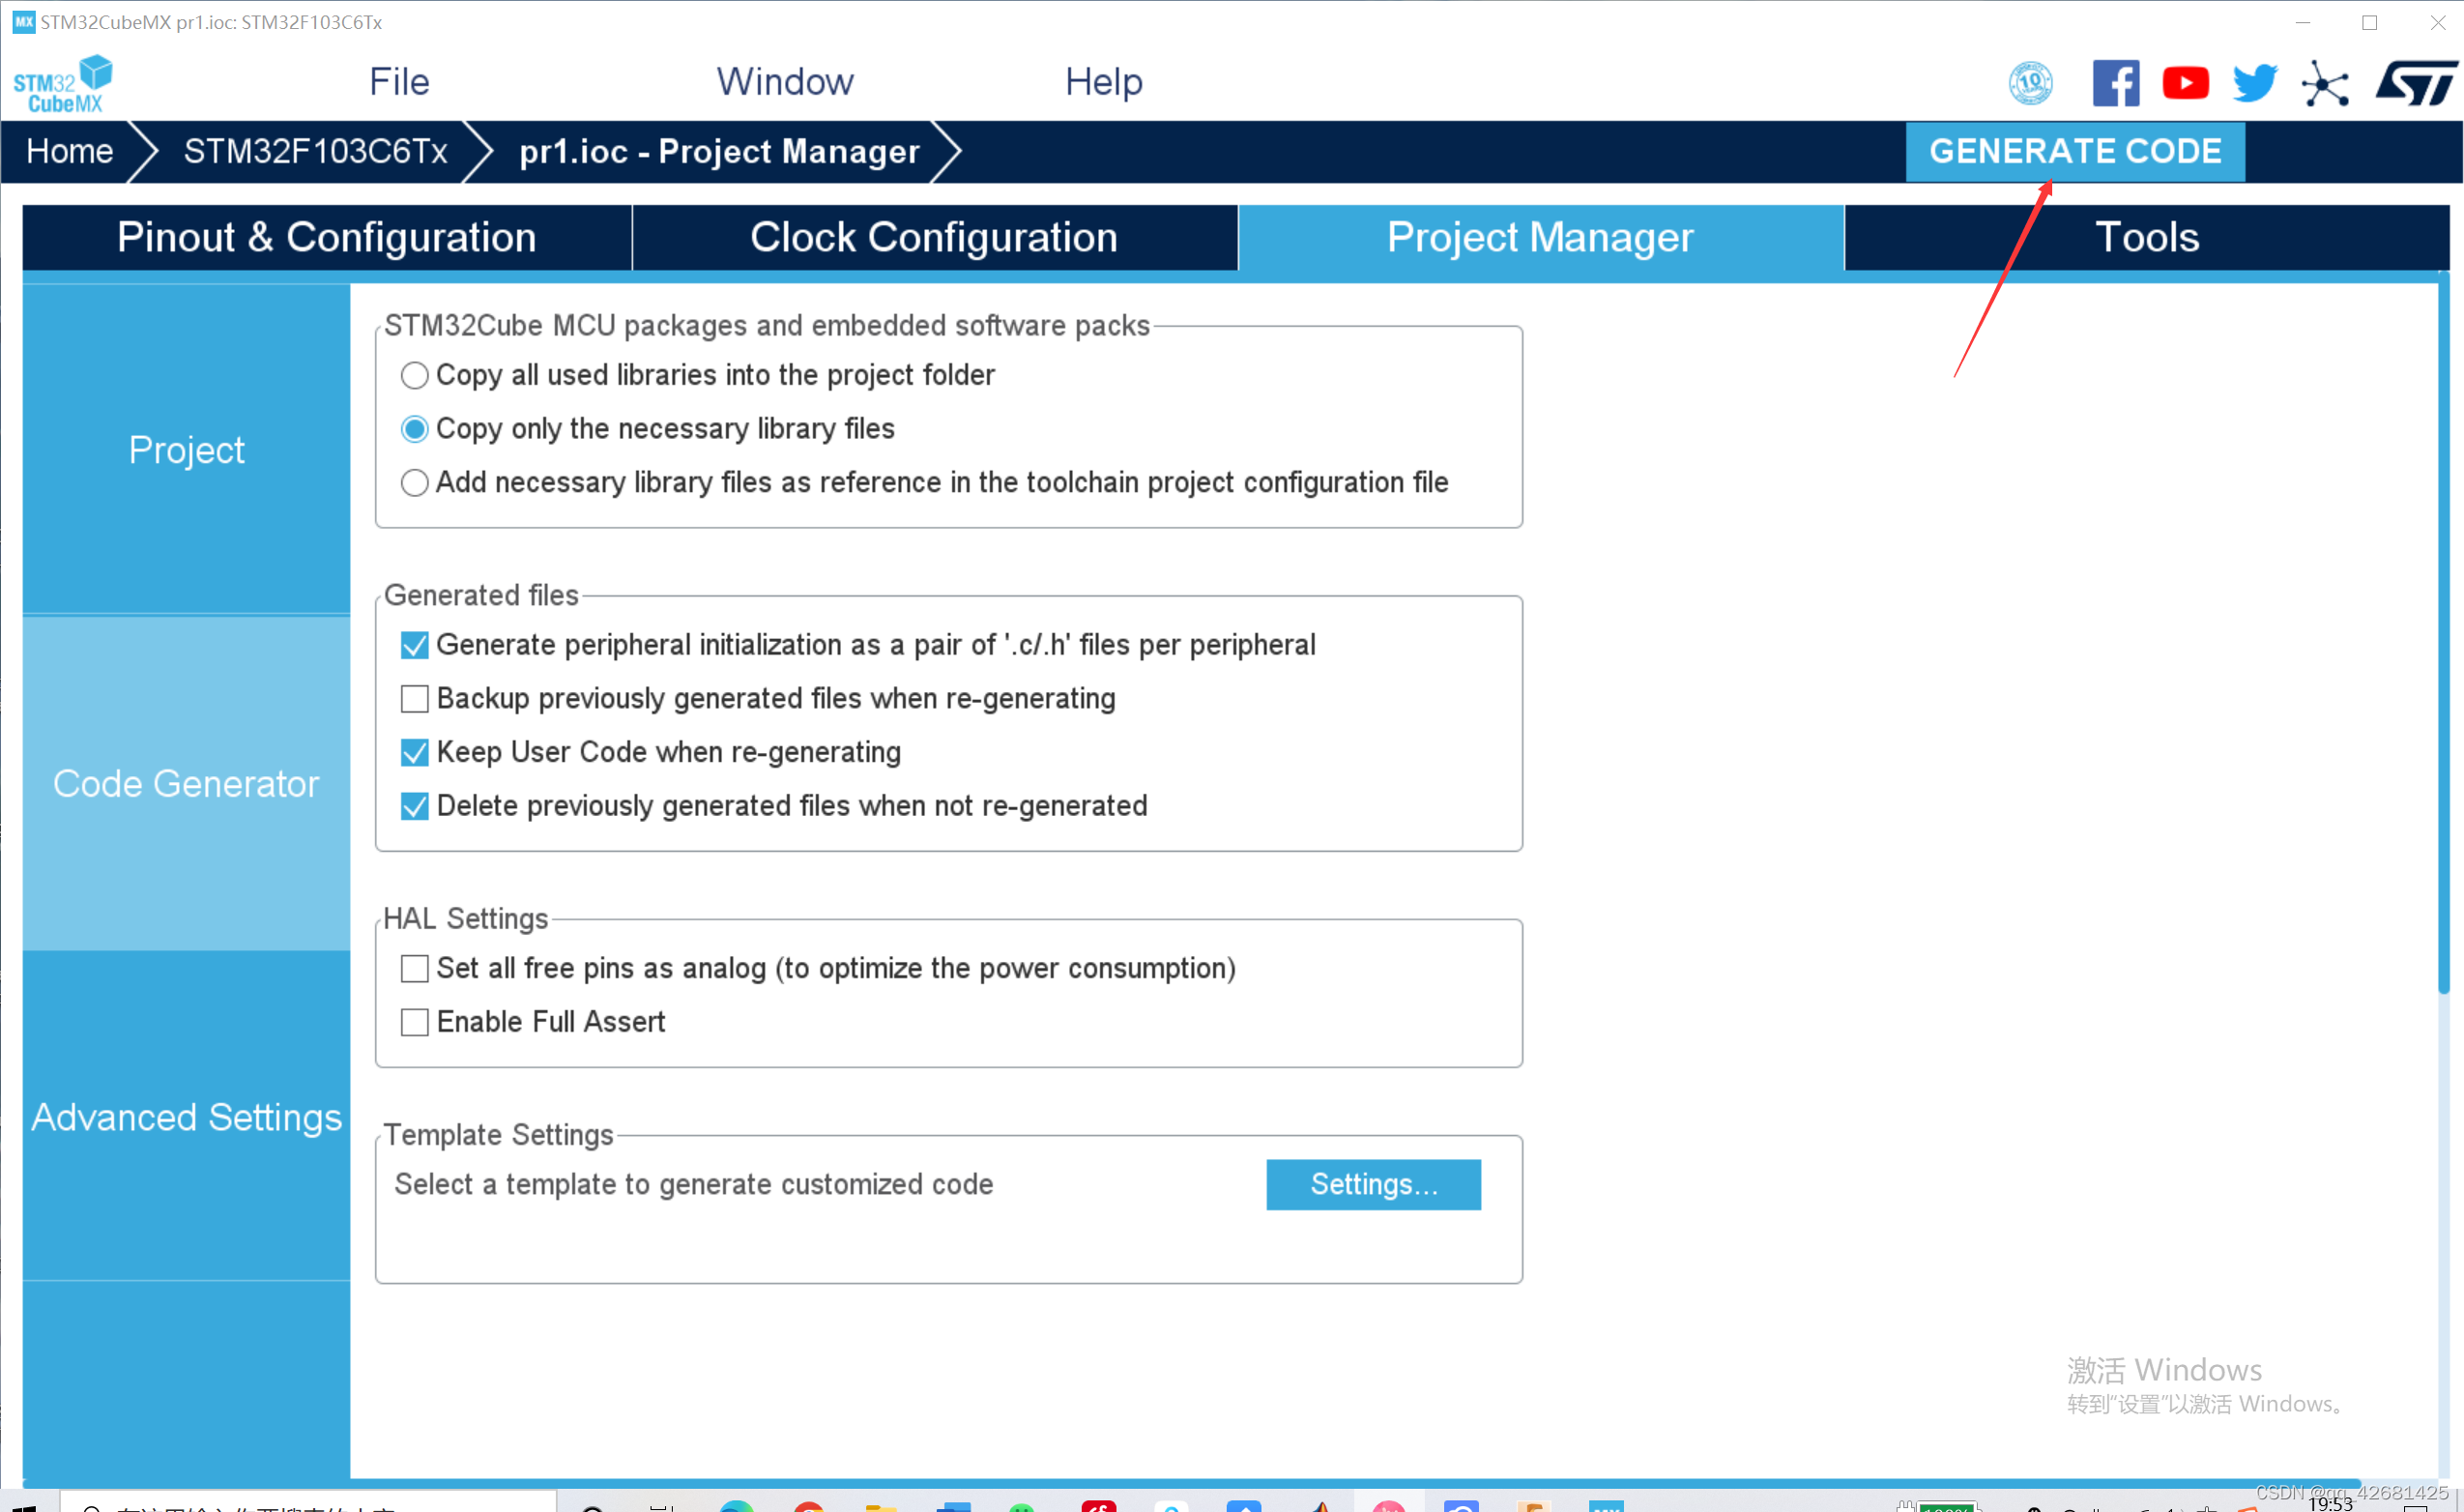Click the 'HAL Settings' group label

pos(466,919)
